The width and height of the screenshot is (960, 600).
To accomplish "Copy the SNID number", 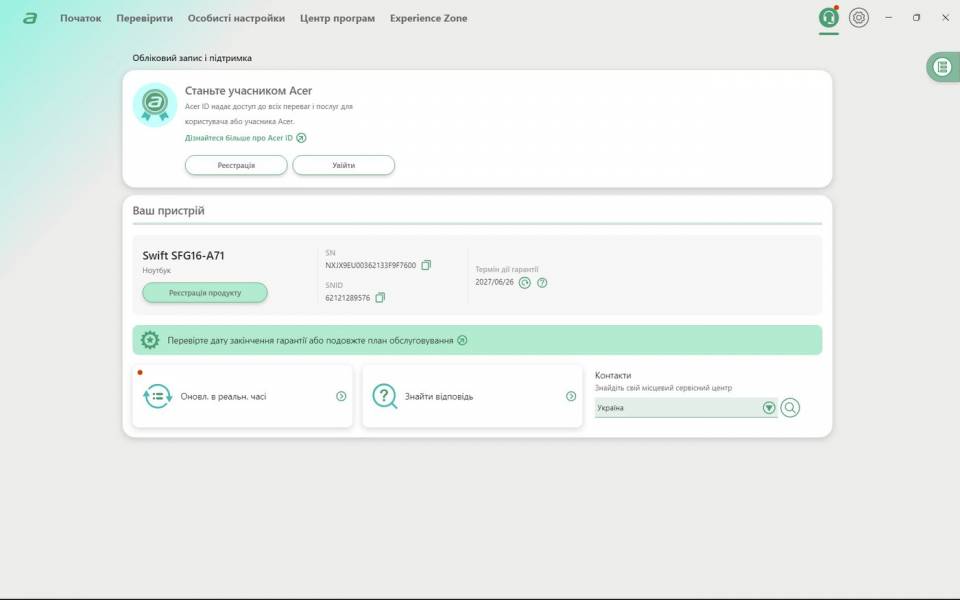I will pyautogui.click(x=380, y=298).
